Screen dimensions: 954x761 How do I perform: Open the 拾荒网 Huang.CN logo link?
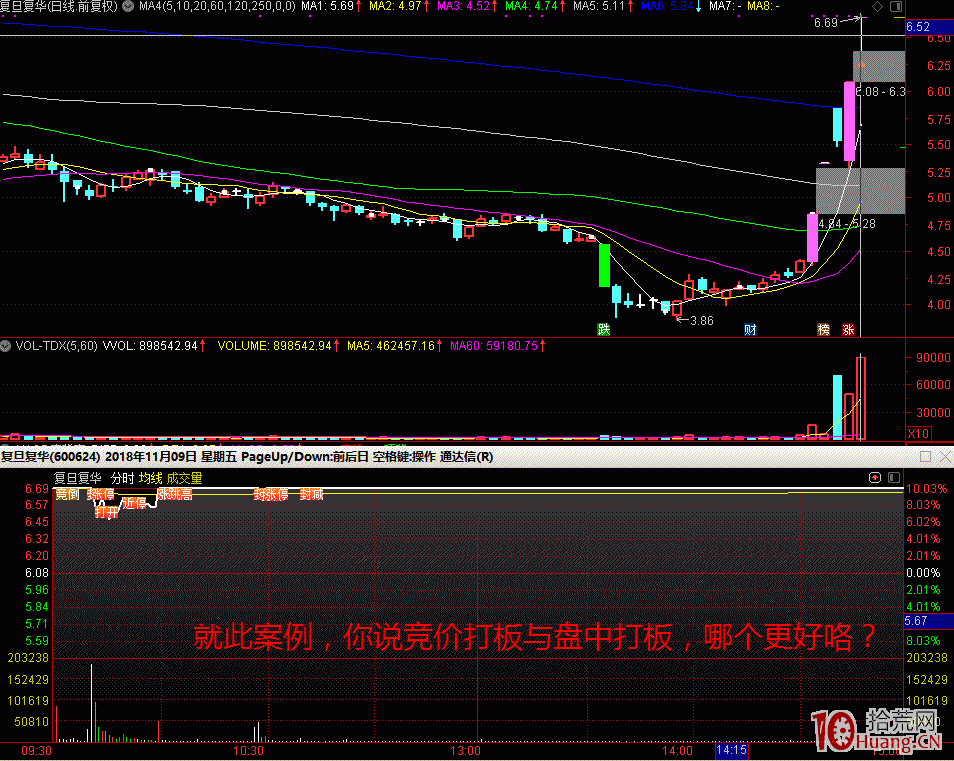pos(880,722)
